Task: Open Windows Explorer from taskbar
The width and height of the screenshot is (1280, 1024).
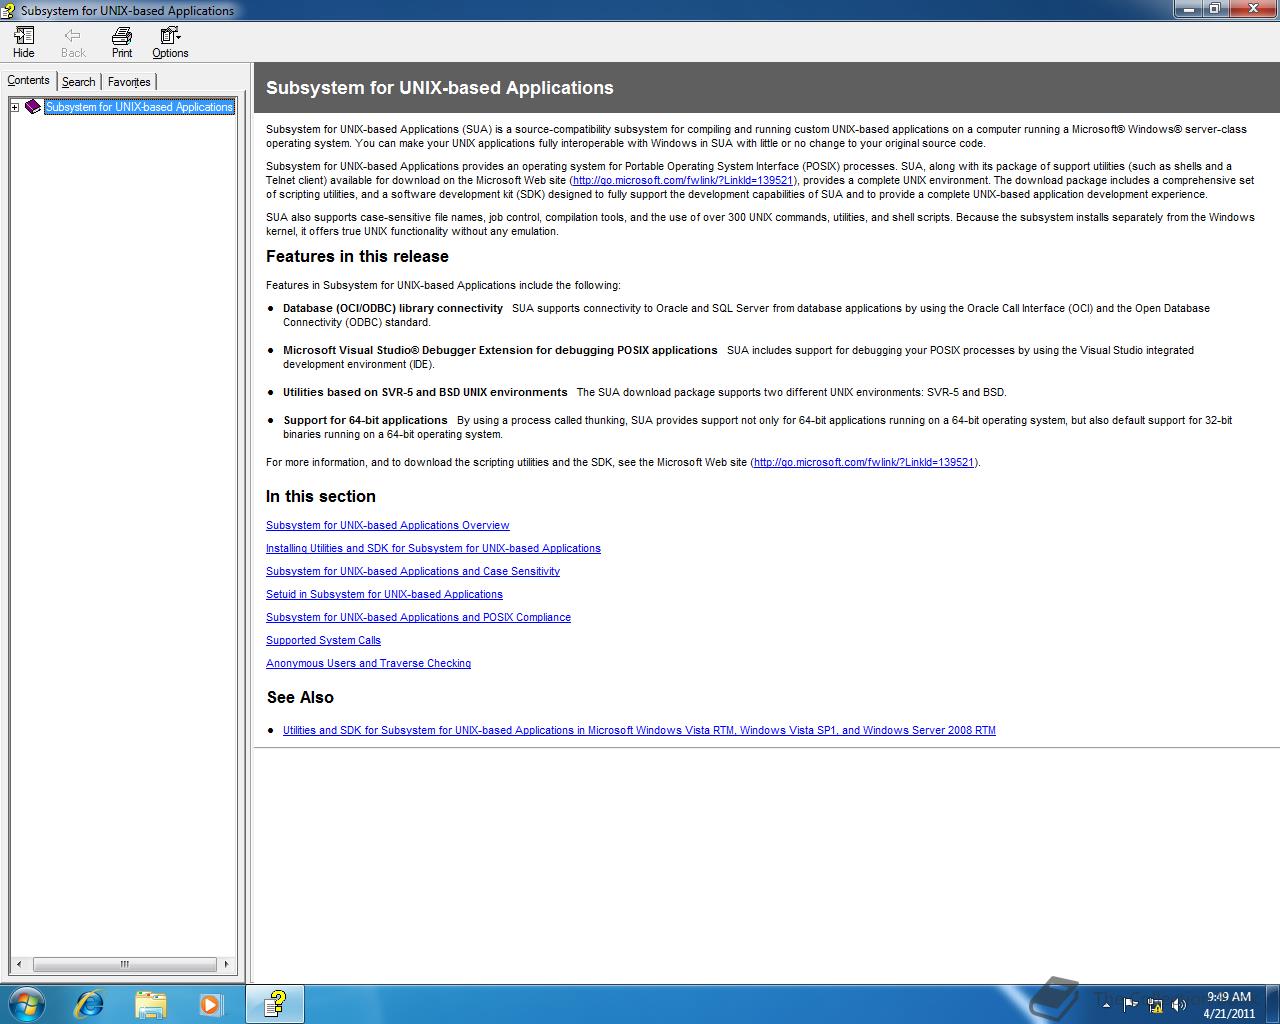Action: [150, 1004]
